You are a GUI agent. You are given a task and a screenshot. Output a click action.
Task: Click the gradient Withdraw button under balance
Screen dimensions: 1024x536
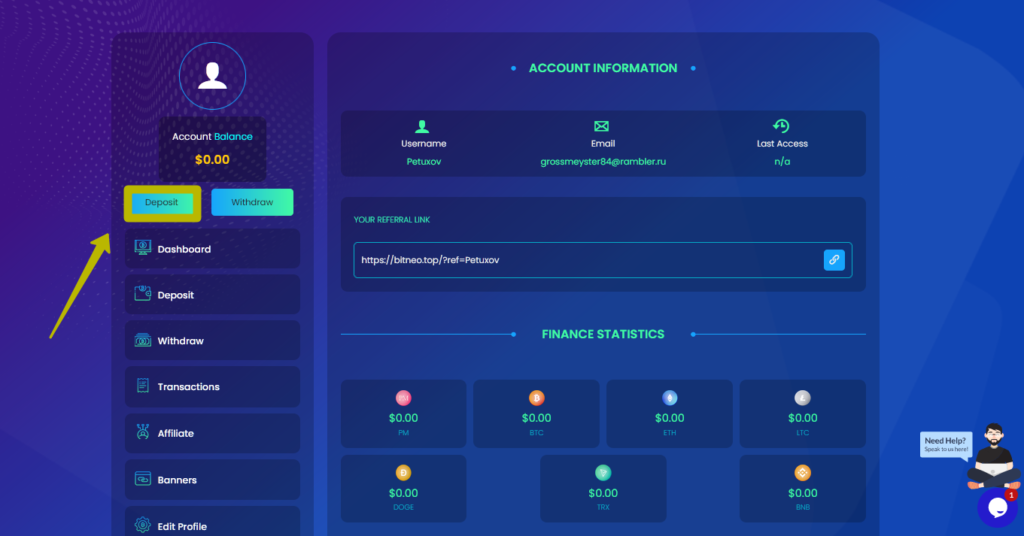pyautogui.click(x=252, y=202)
